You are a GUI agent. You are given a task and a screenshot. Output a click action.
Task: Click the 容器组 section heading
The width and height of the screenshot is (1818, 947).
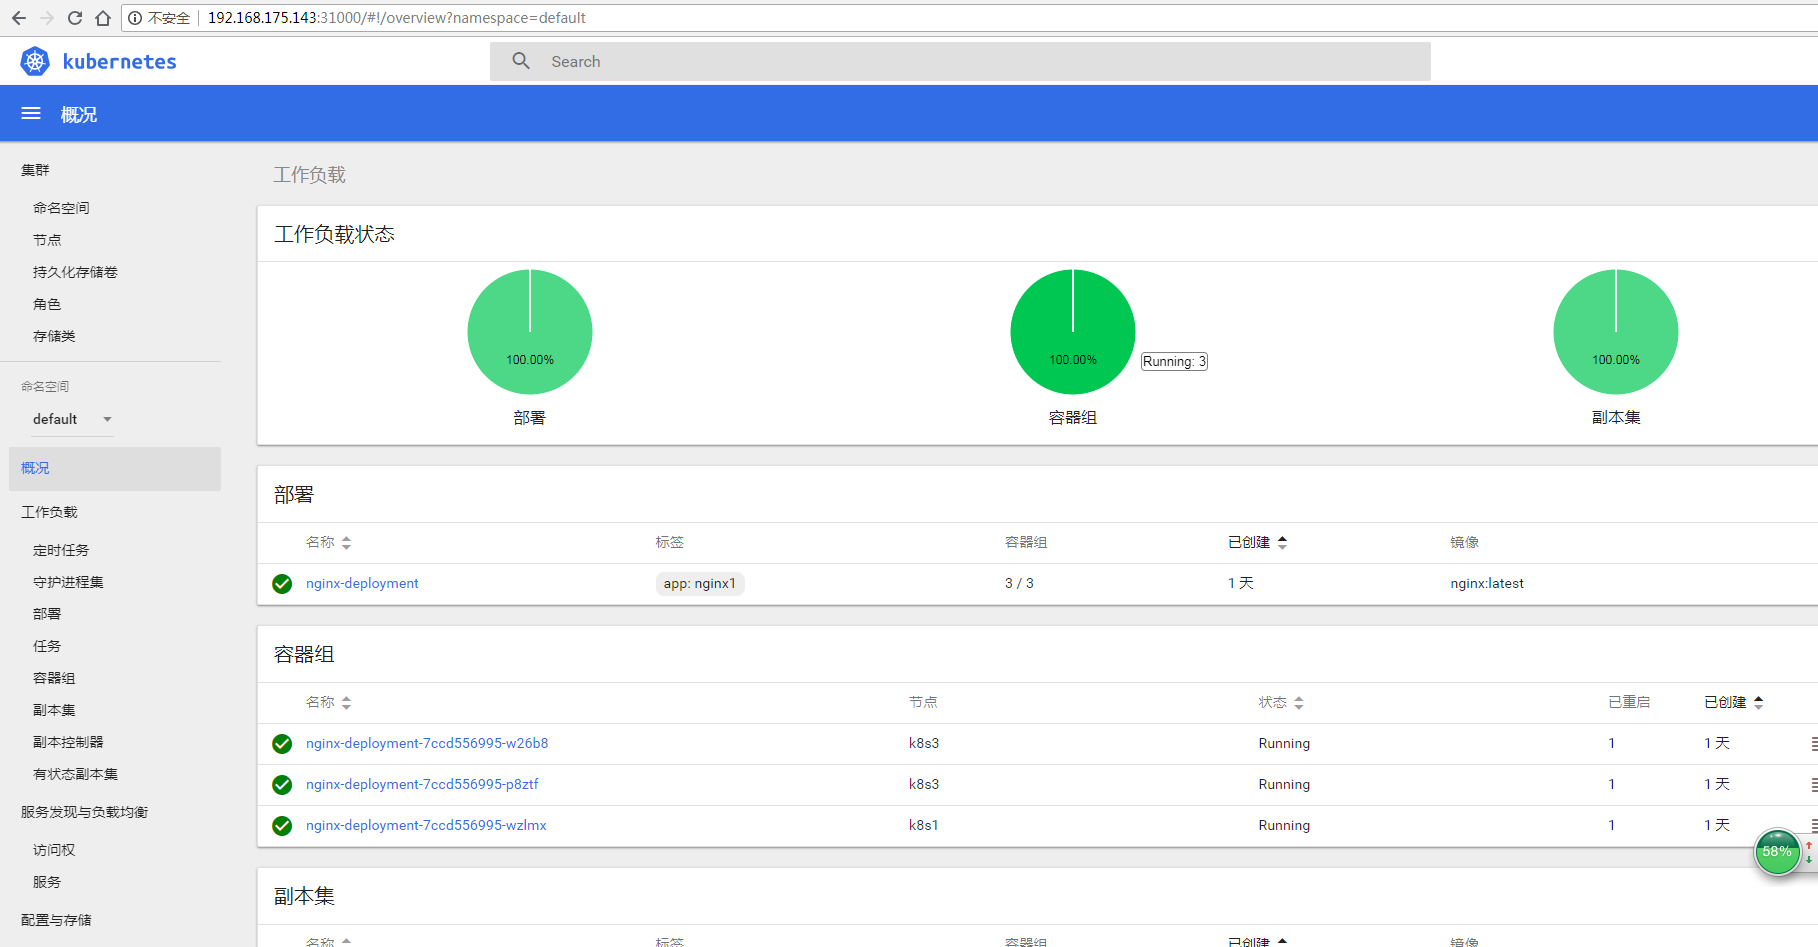pos(304,655)
